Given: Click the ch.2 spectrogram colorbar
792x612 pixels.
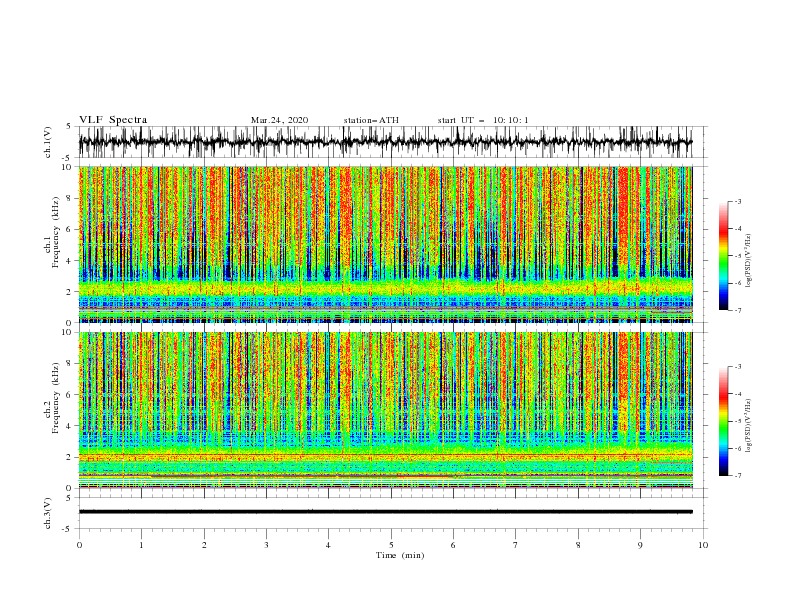Looking at the screenshot, I should (724, 421).
